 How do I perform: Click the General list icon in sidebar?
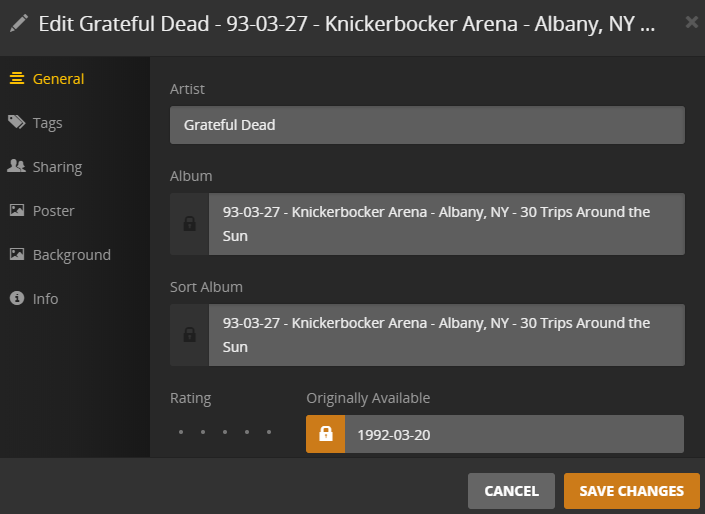pos(16,79)
